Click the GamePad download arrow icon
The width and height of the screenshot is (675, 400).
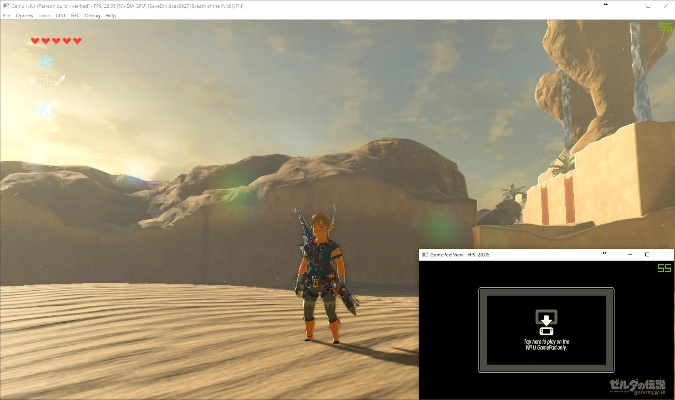(x=546, y=321)
